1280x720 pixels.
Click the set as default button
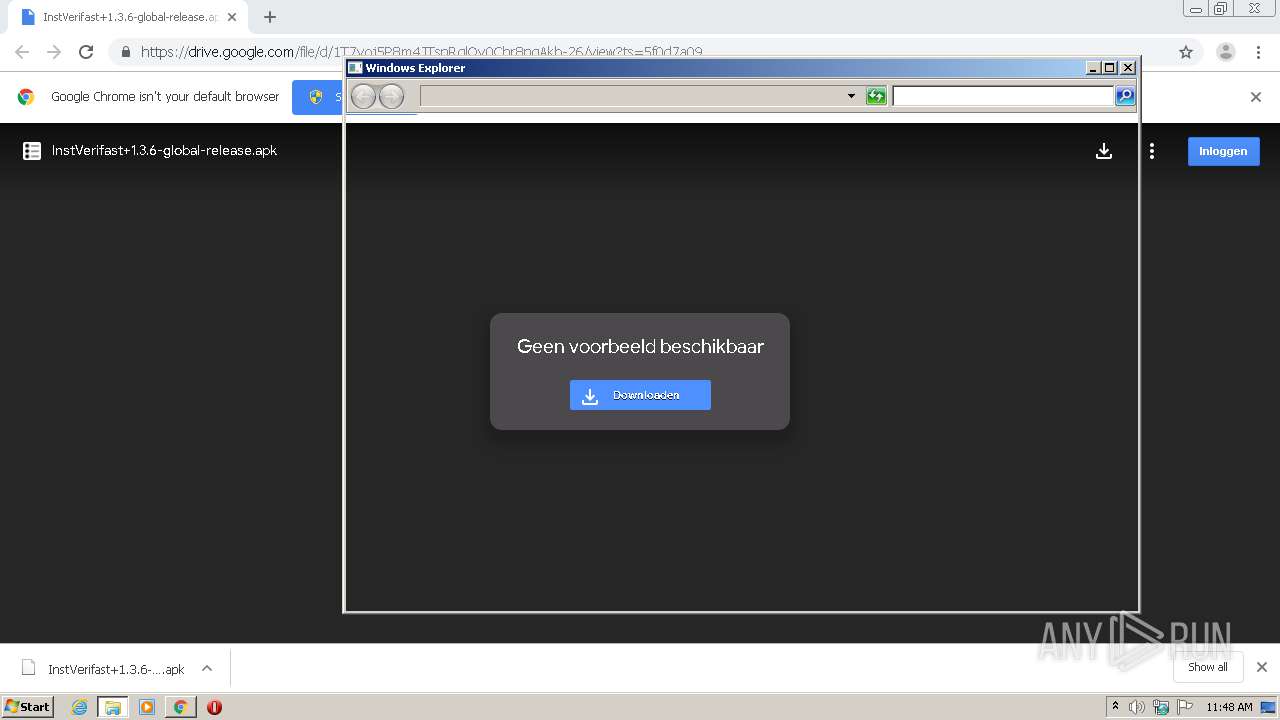(x=318, y=97)
